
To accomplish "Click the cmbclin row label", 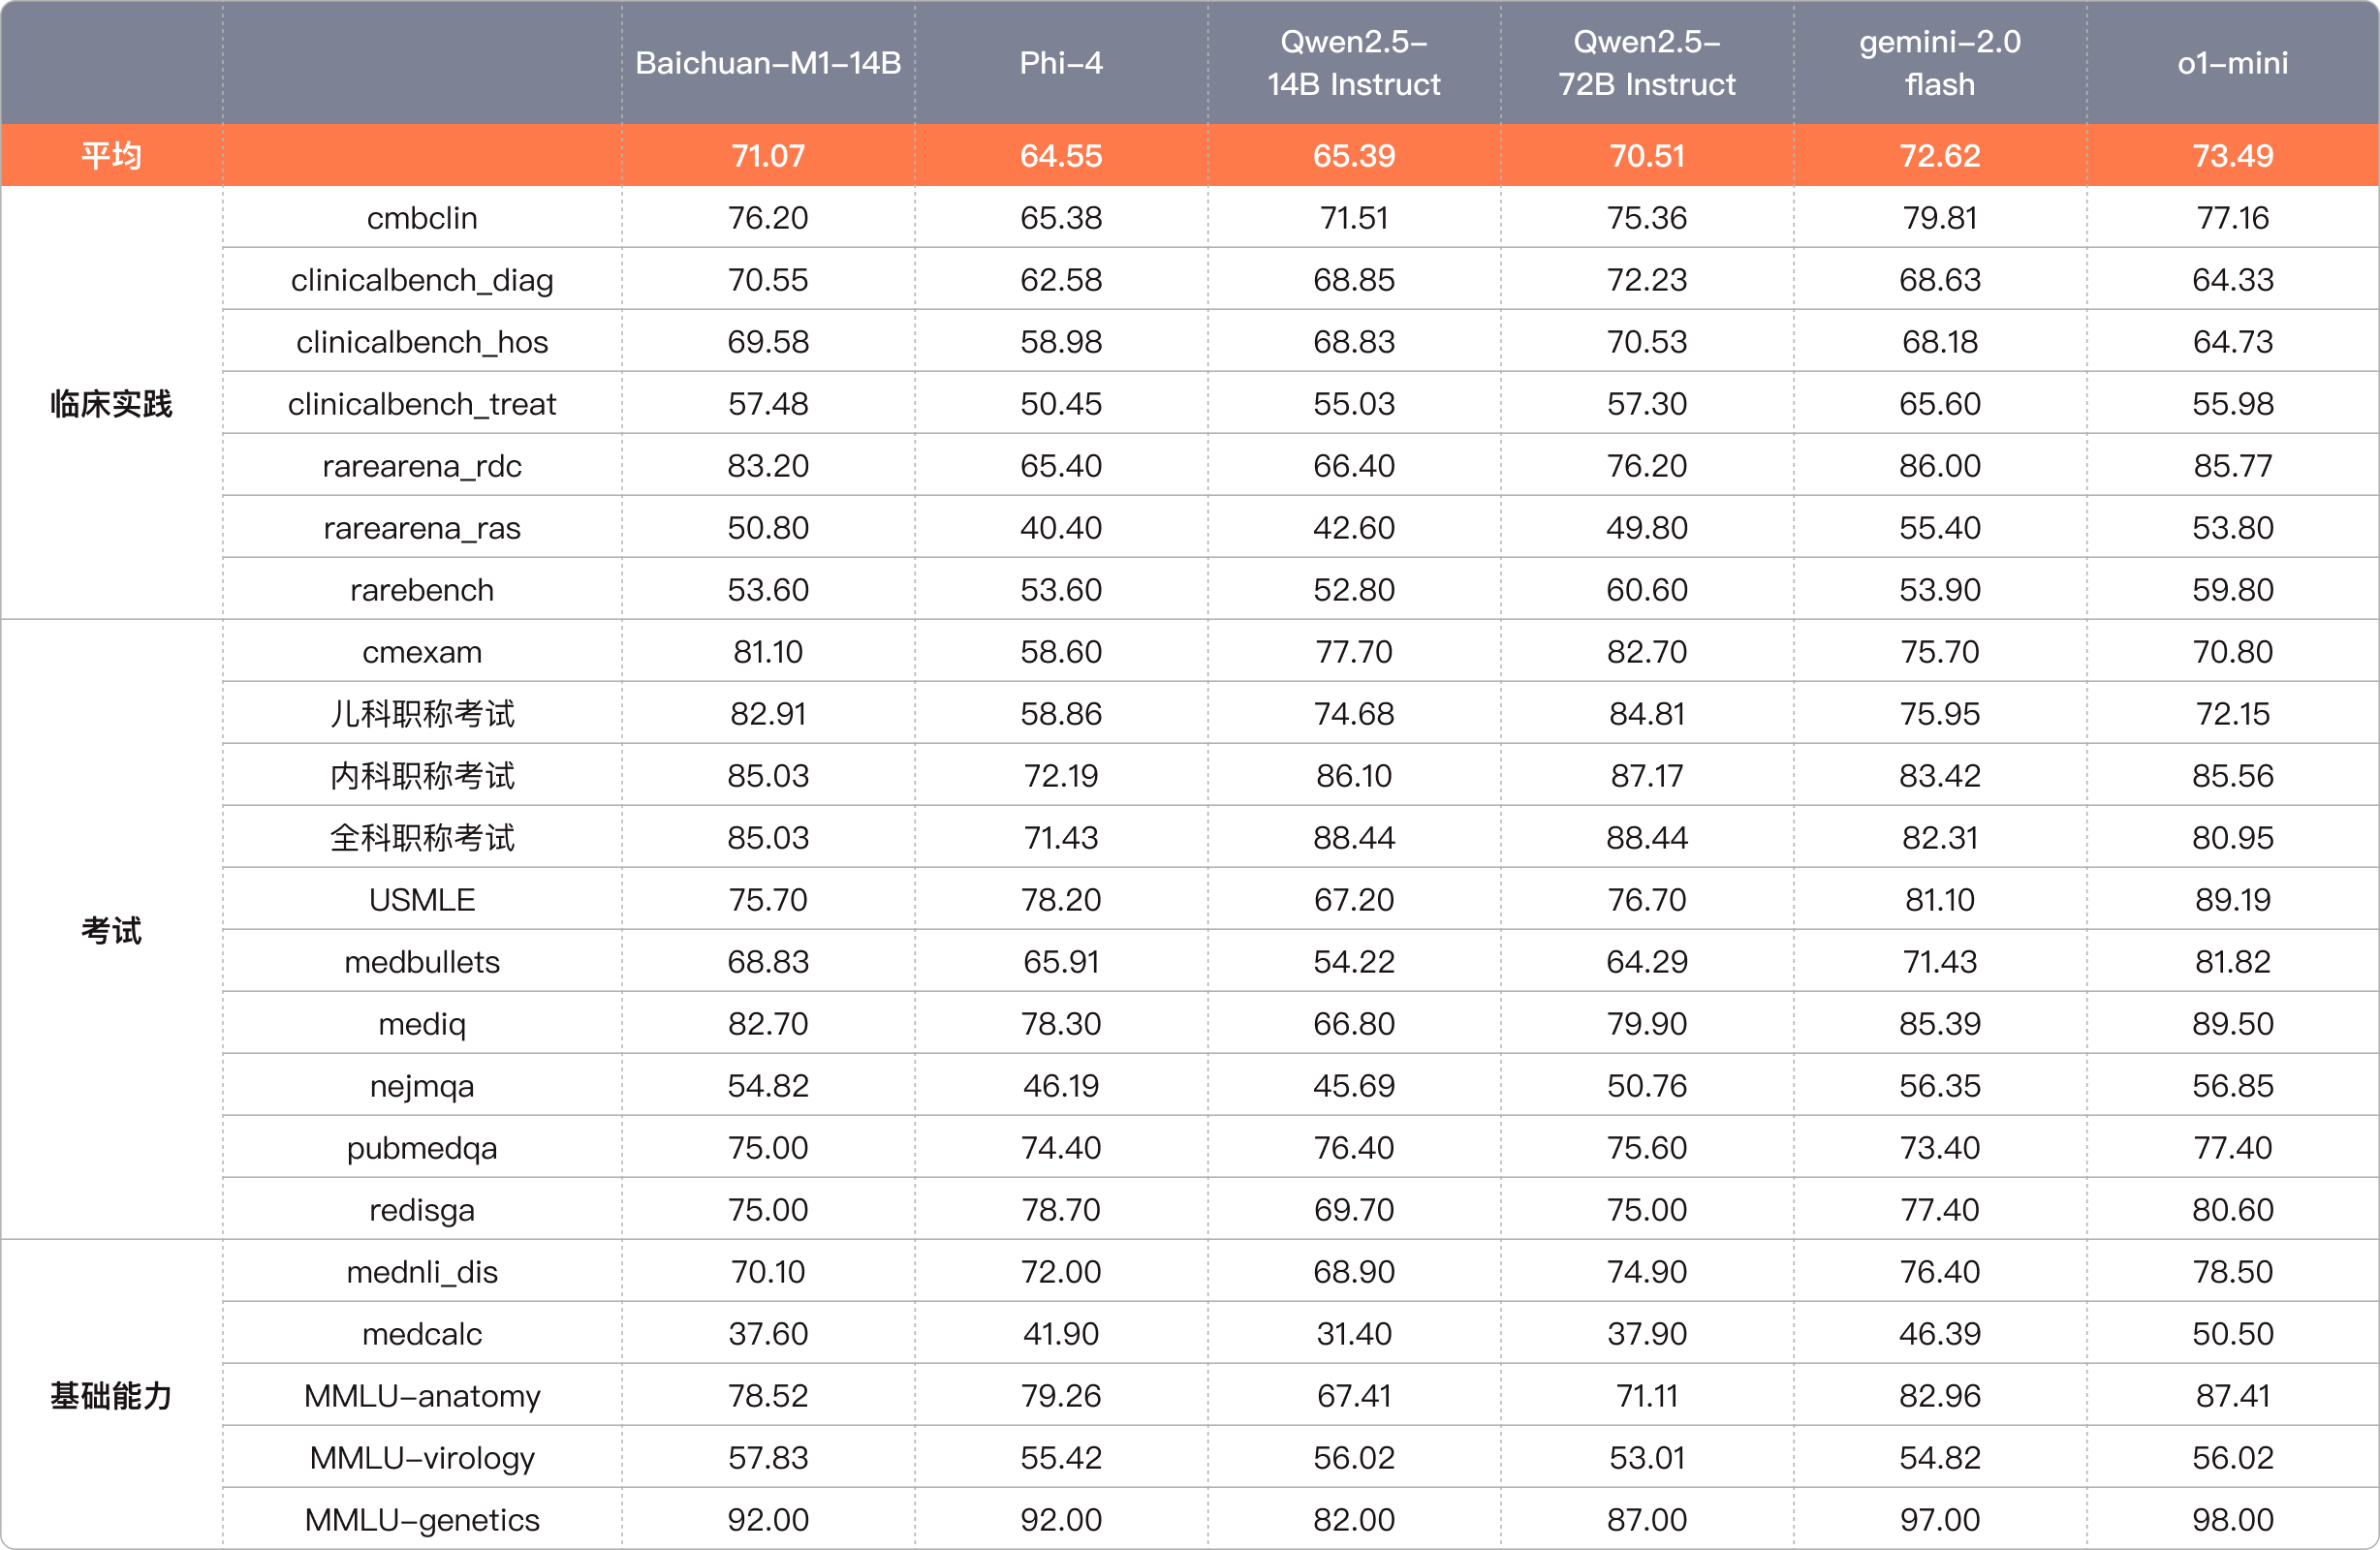I will pyautogui.click(x=422, y=218).
